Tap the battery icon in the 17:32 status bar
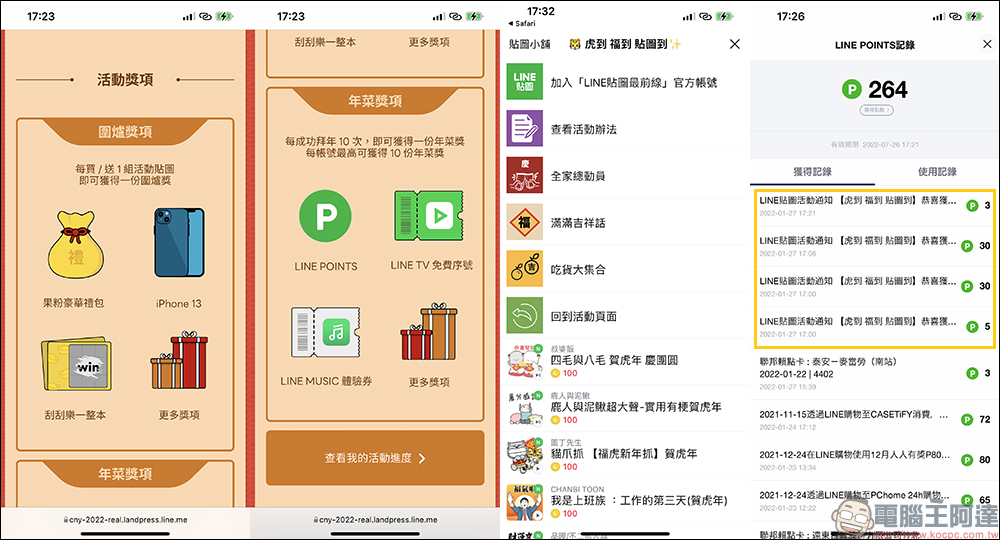The image size is (1000, 540). [x=724, y=17]
